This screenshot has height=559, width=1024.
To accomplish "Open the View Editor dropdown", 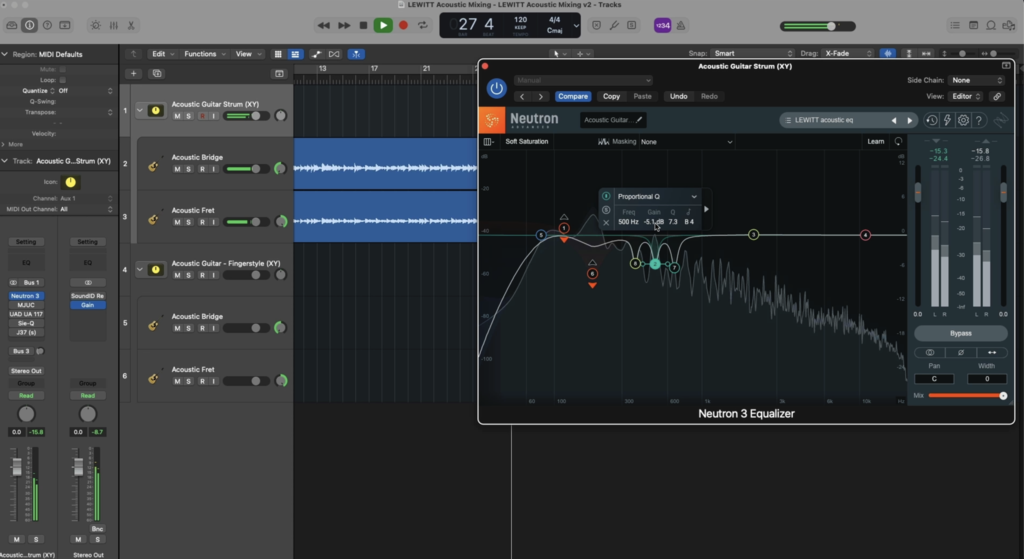I will [966, 97].
